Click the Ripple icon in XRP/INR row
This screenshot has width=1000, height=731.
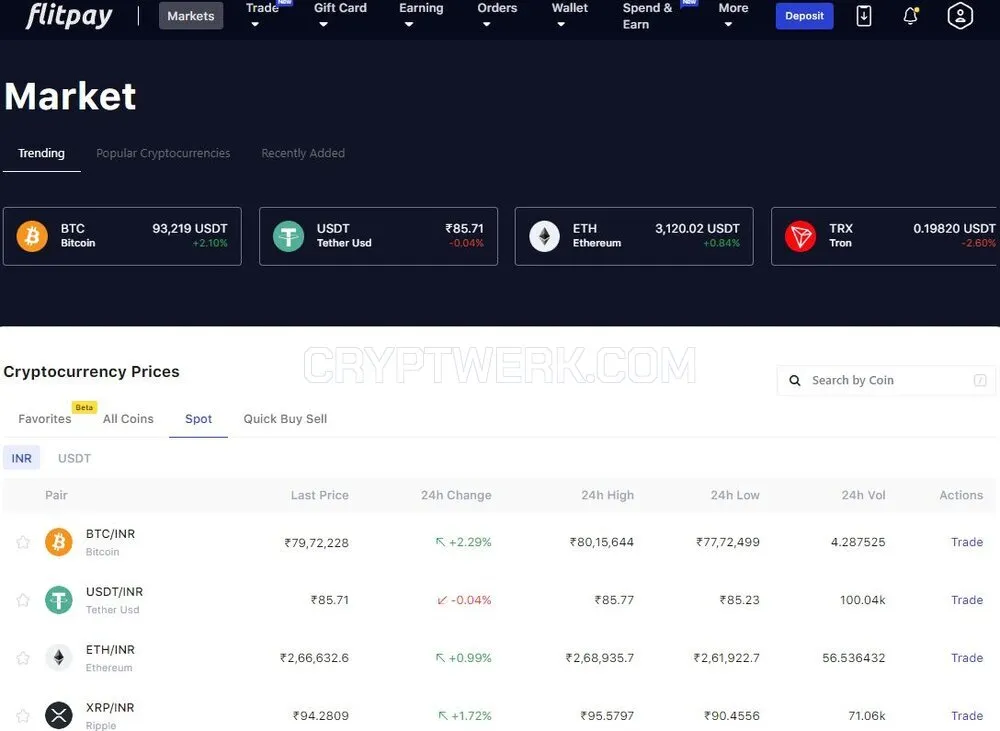(x=59, y=716)
